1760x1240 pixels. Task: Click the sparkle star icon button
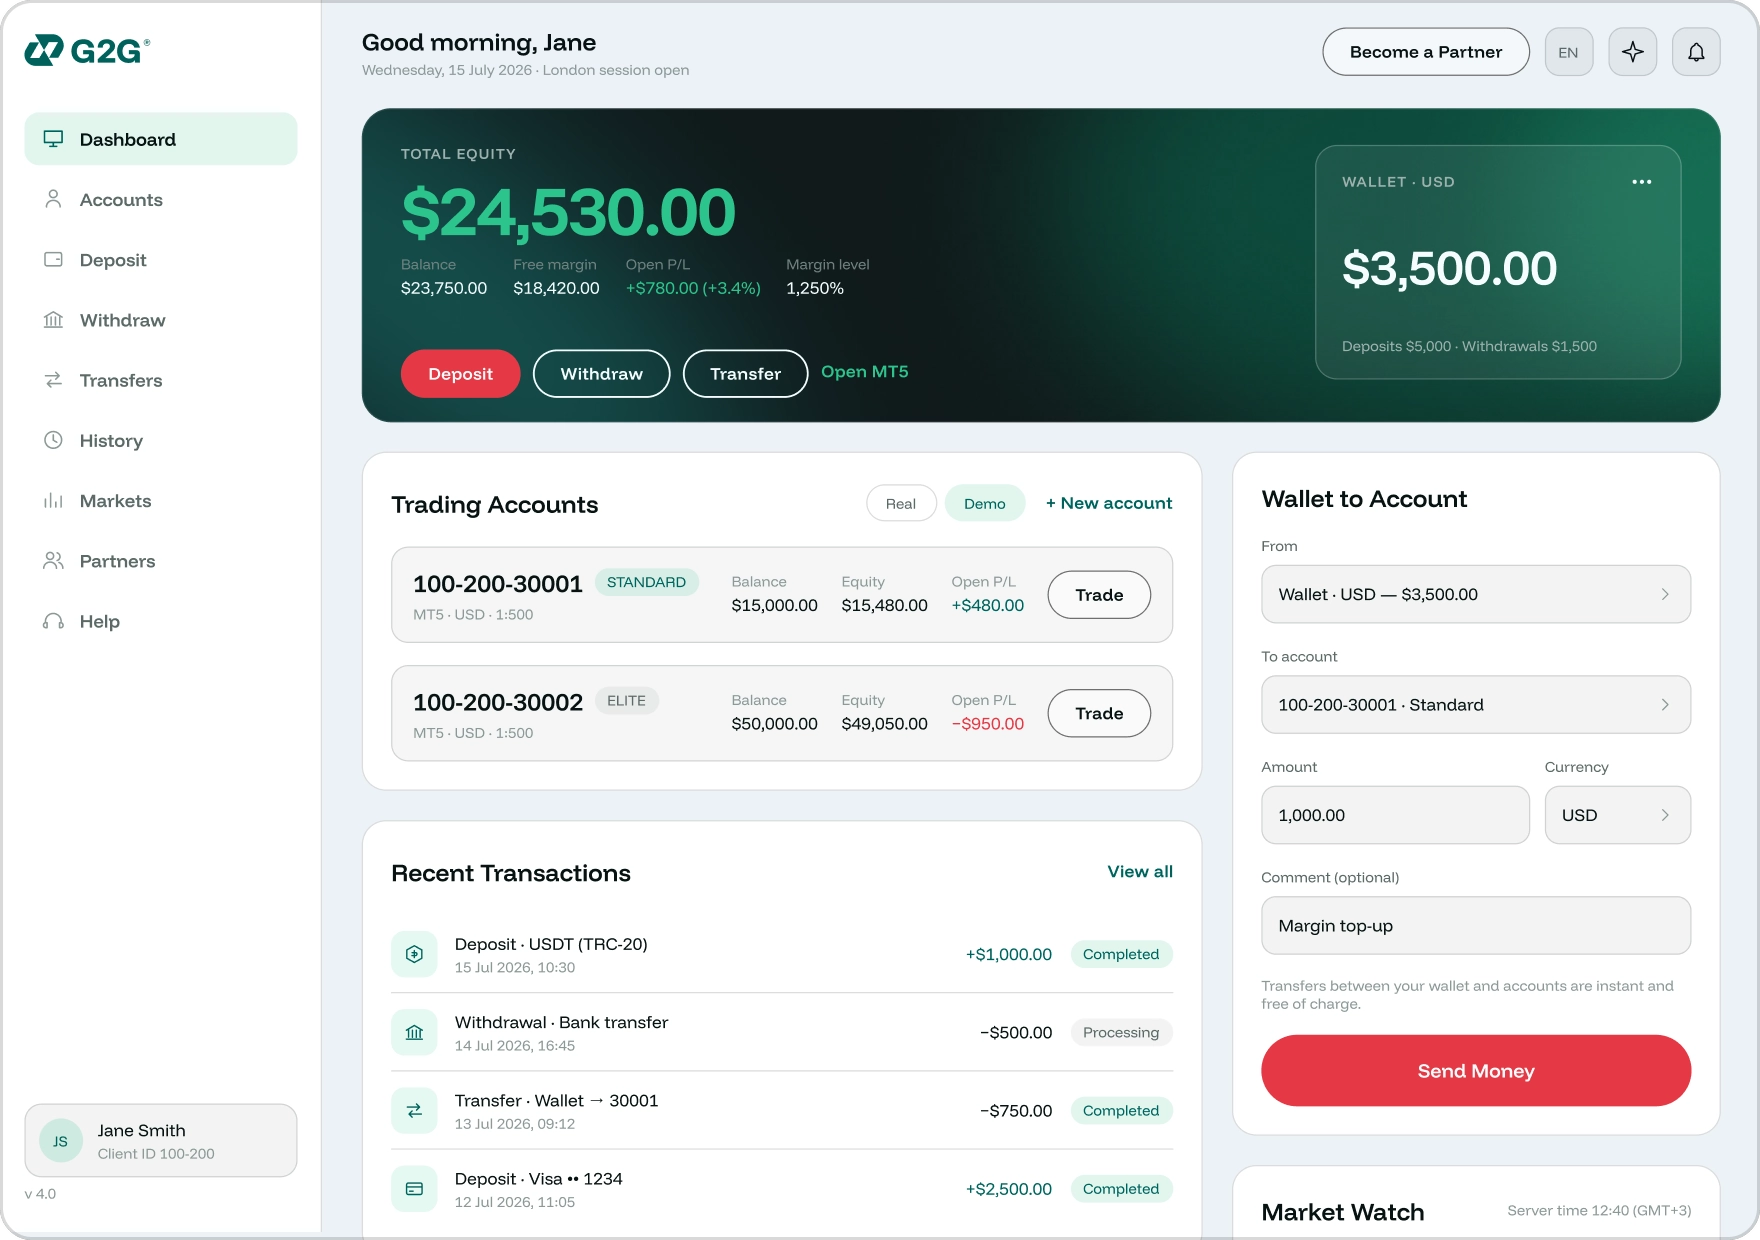(1632, 52)
